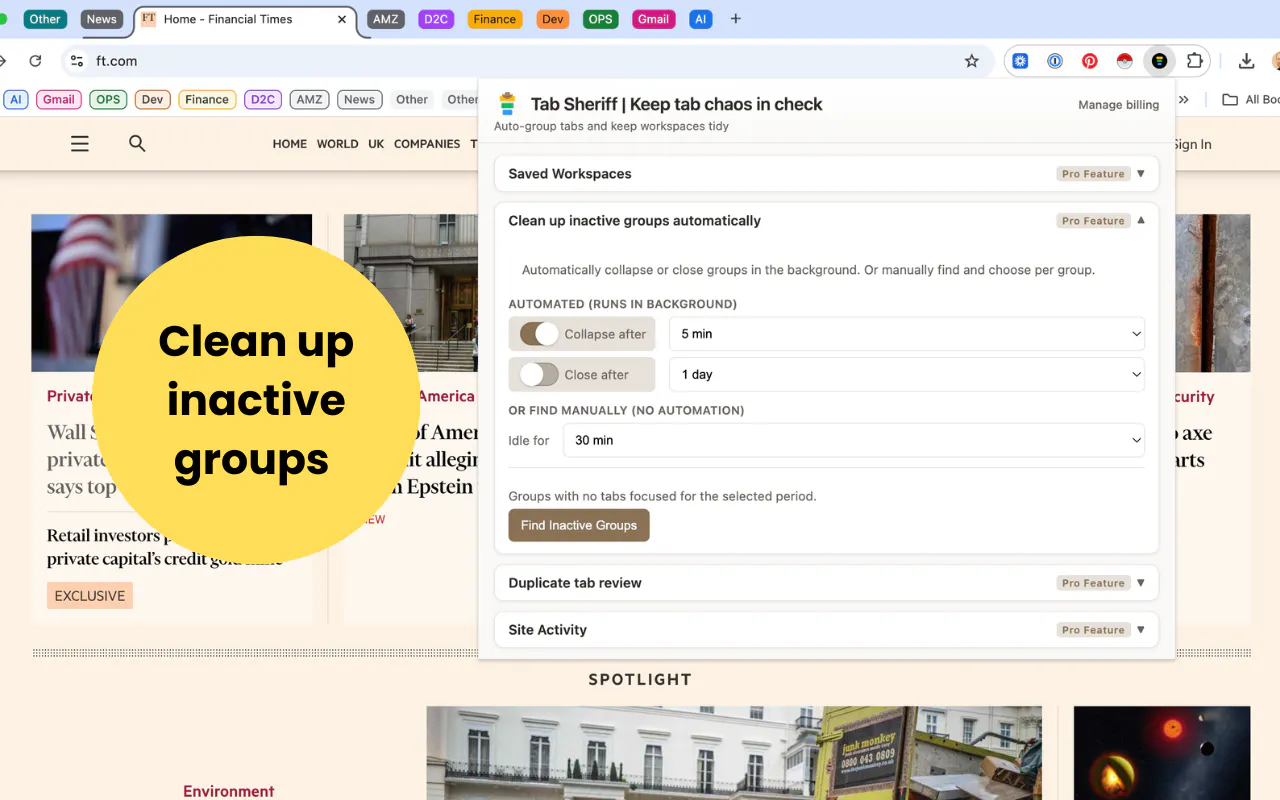Image resolution: width=1280 pixels, height=800 pixels.
Task: Open the purple D2C tab group in tab strip
Action: pyautogui.click(x=436, y=19)
